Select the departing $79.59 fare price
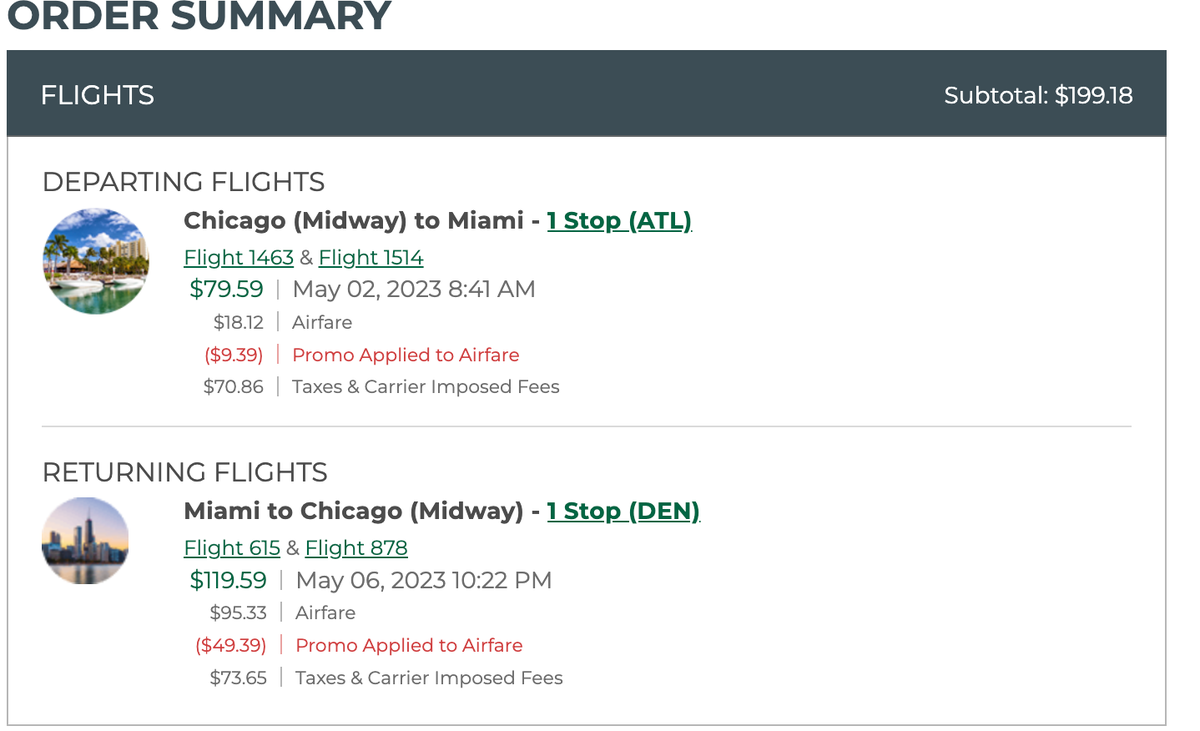Image resolution: width=1200 pixels, height=731 pixels. coord(227,289)
